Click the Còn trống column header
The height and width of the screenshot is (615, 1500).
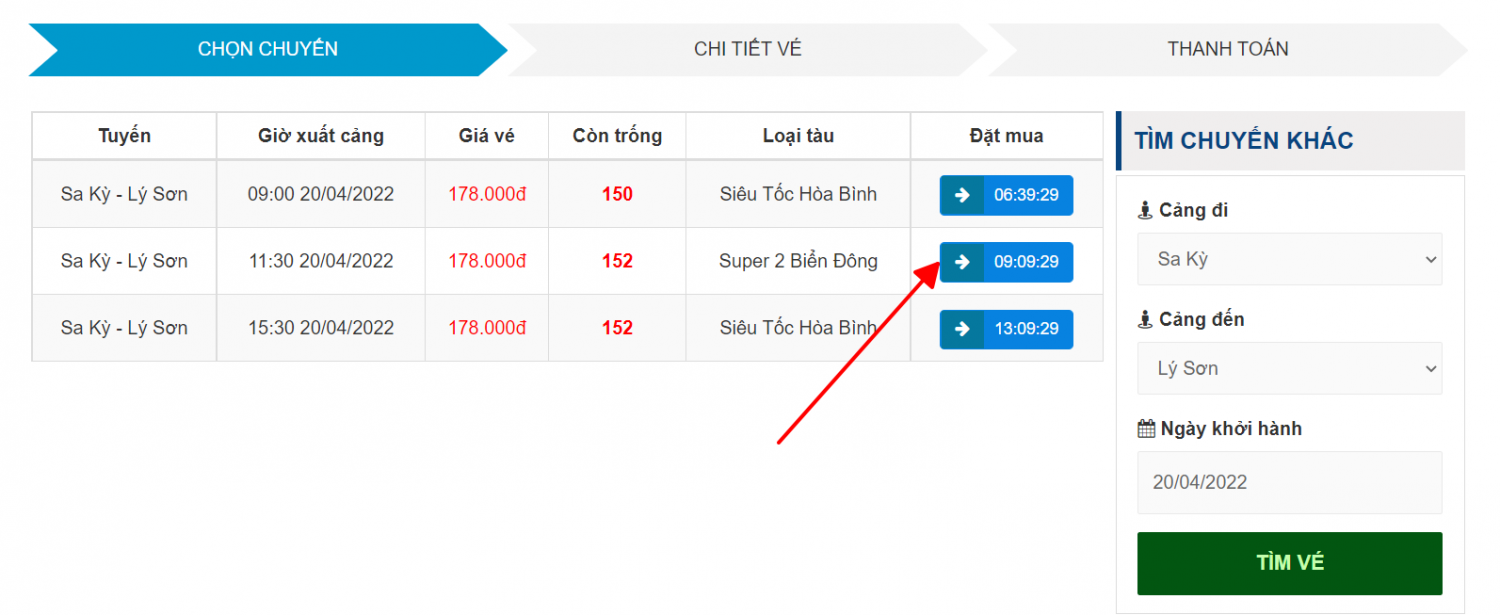(617, 136)
